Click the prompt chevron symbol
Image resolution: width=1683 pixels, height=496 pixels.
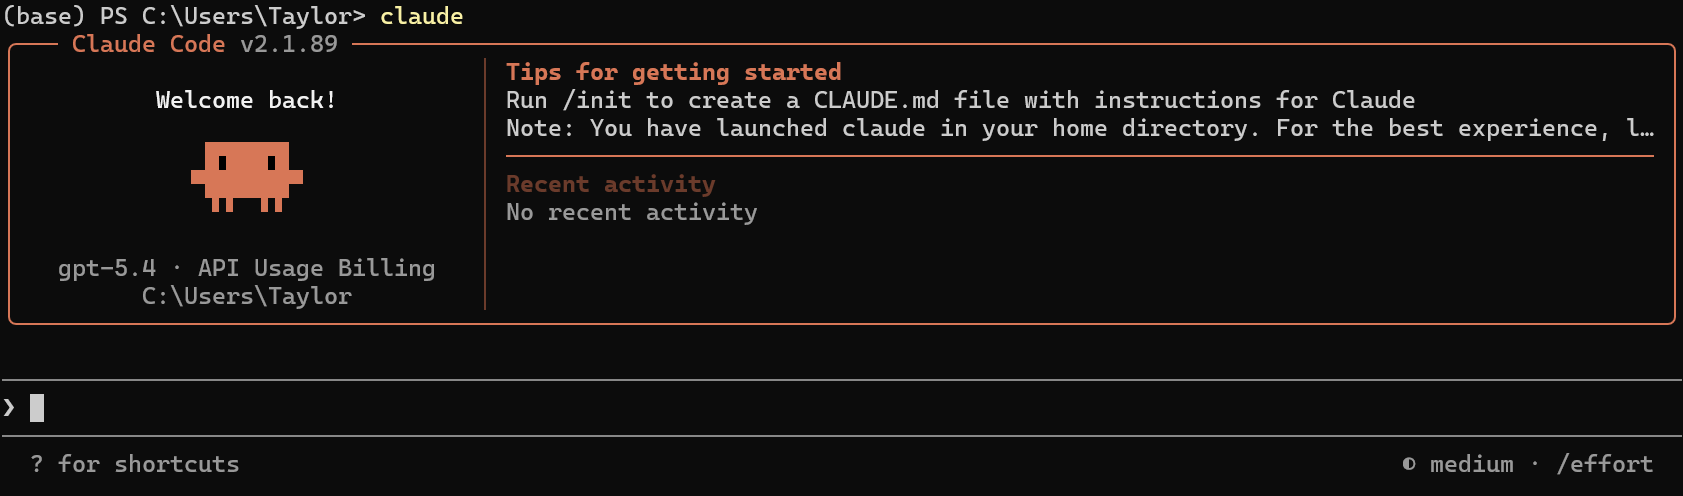click(x=9, y=407)
